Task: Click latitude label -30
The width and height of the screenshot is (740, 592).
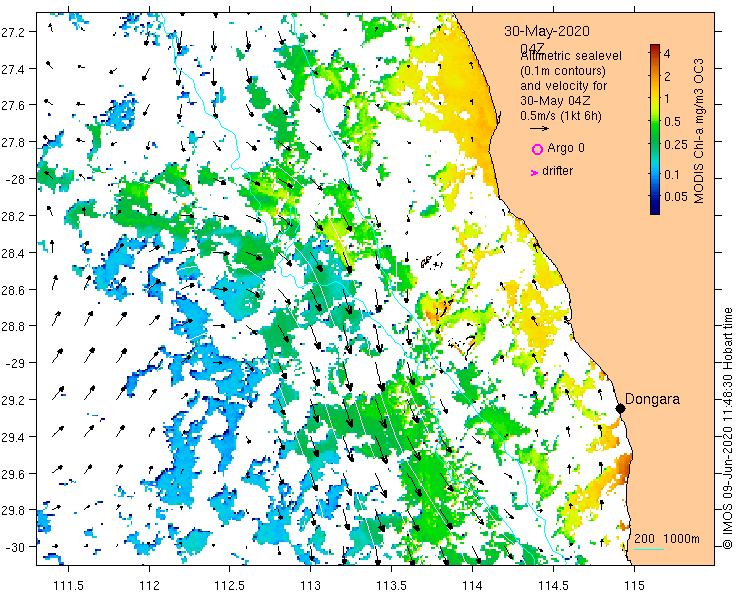Action: pos(14,547)
